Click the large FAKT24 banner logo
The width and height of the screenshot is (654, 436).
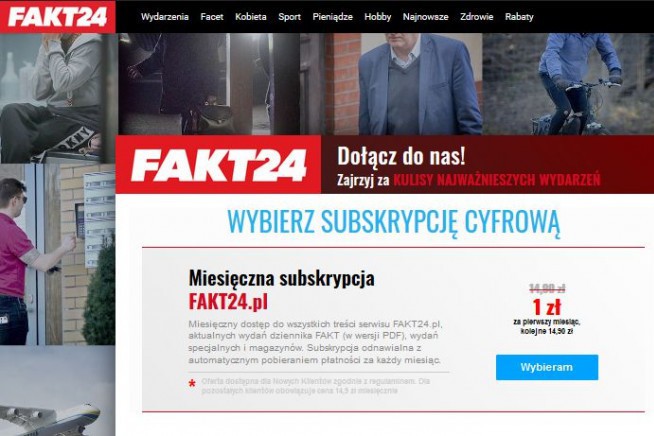click(x=219, y=165)
